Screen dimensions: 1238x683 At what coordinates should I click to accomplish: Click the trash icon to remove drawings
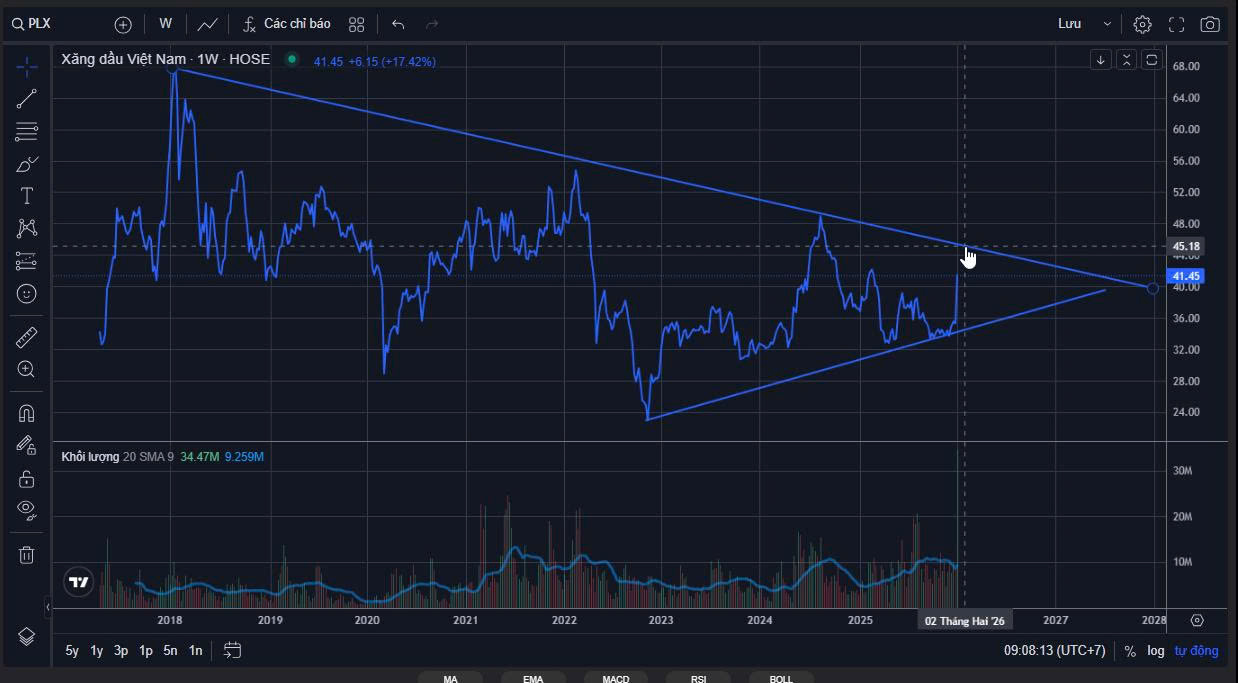pos(27,554)
